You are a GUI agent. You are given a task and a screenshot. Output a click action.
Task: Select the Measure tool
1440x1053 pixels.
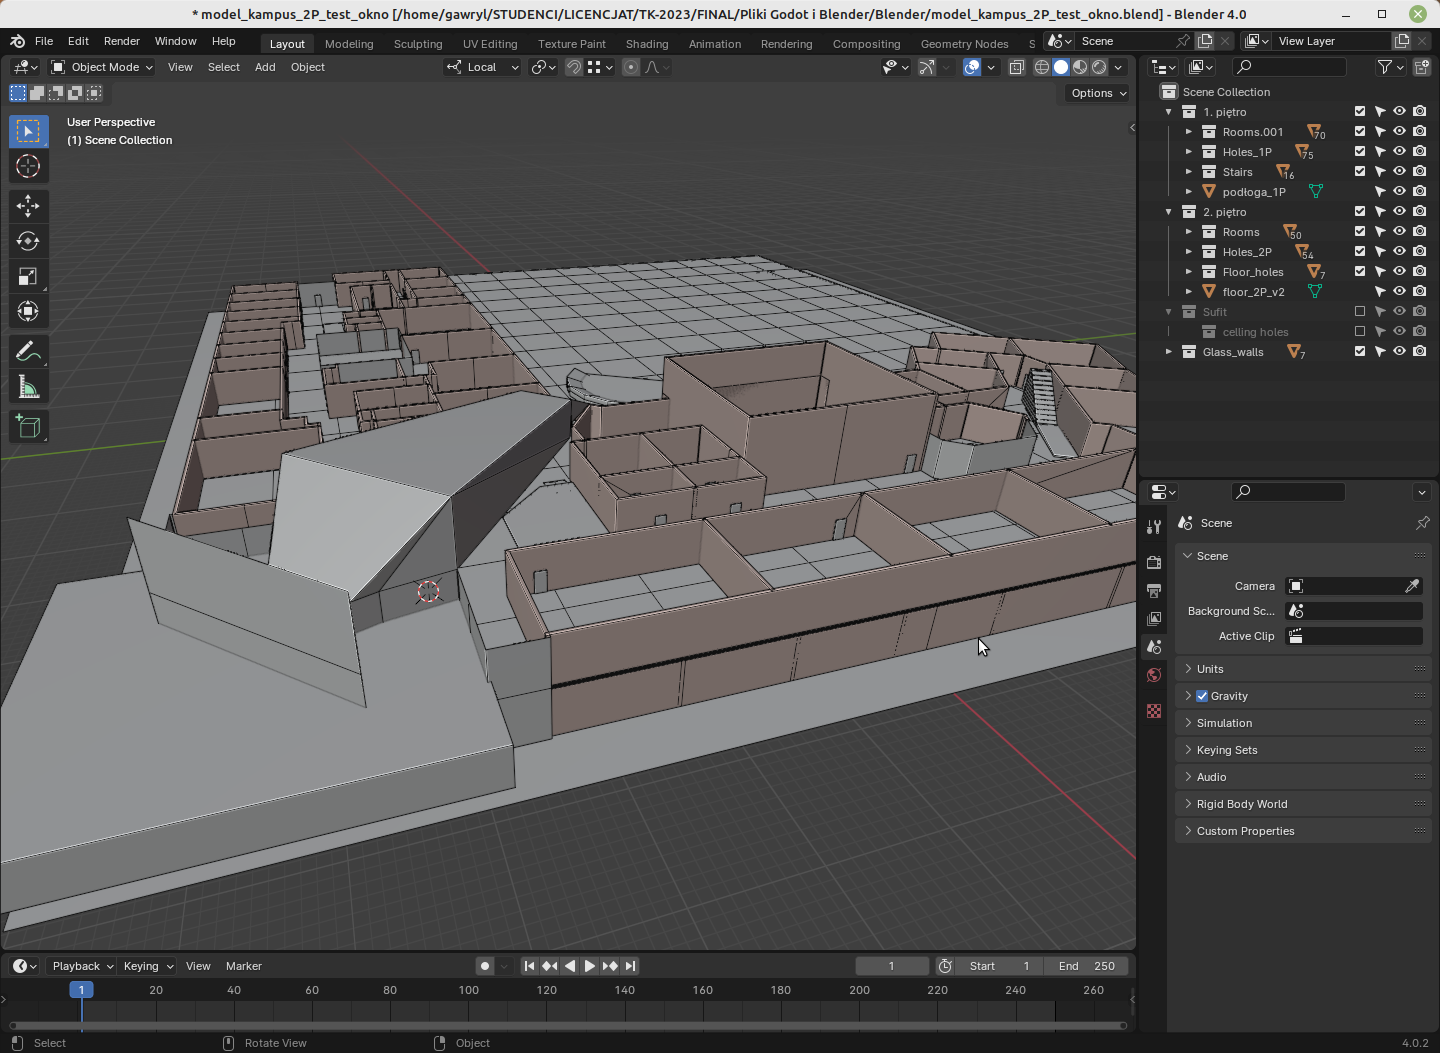click(28, 386)
